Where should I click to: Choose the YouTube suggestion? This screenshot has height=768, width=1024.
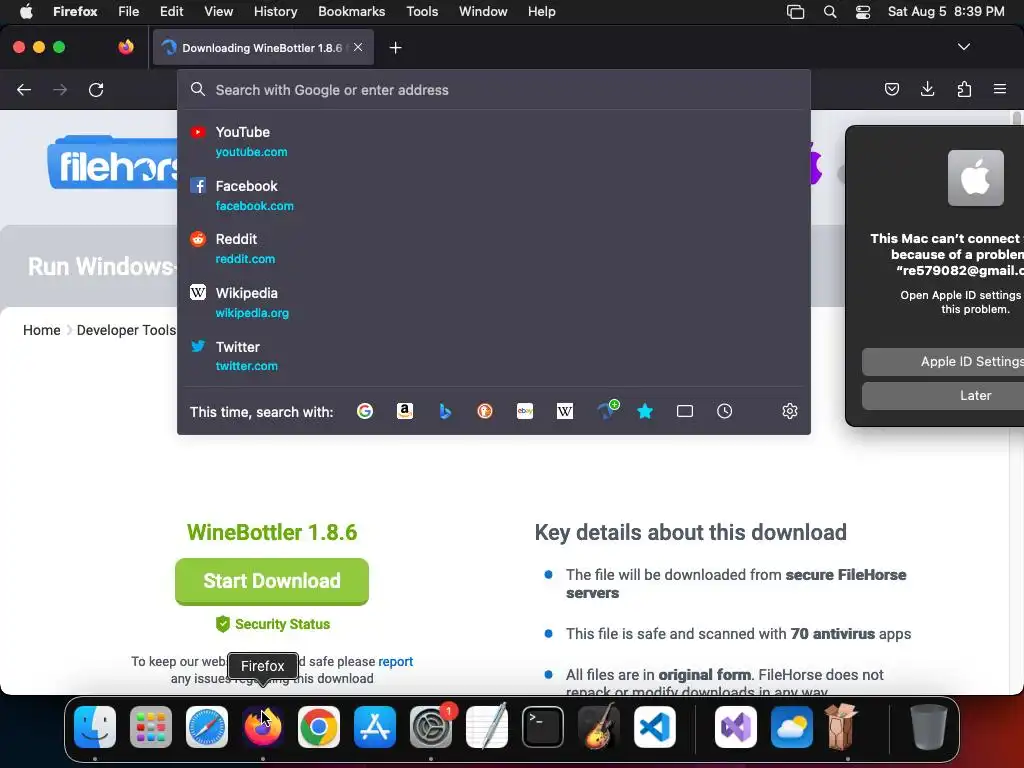coord(494,141)
